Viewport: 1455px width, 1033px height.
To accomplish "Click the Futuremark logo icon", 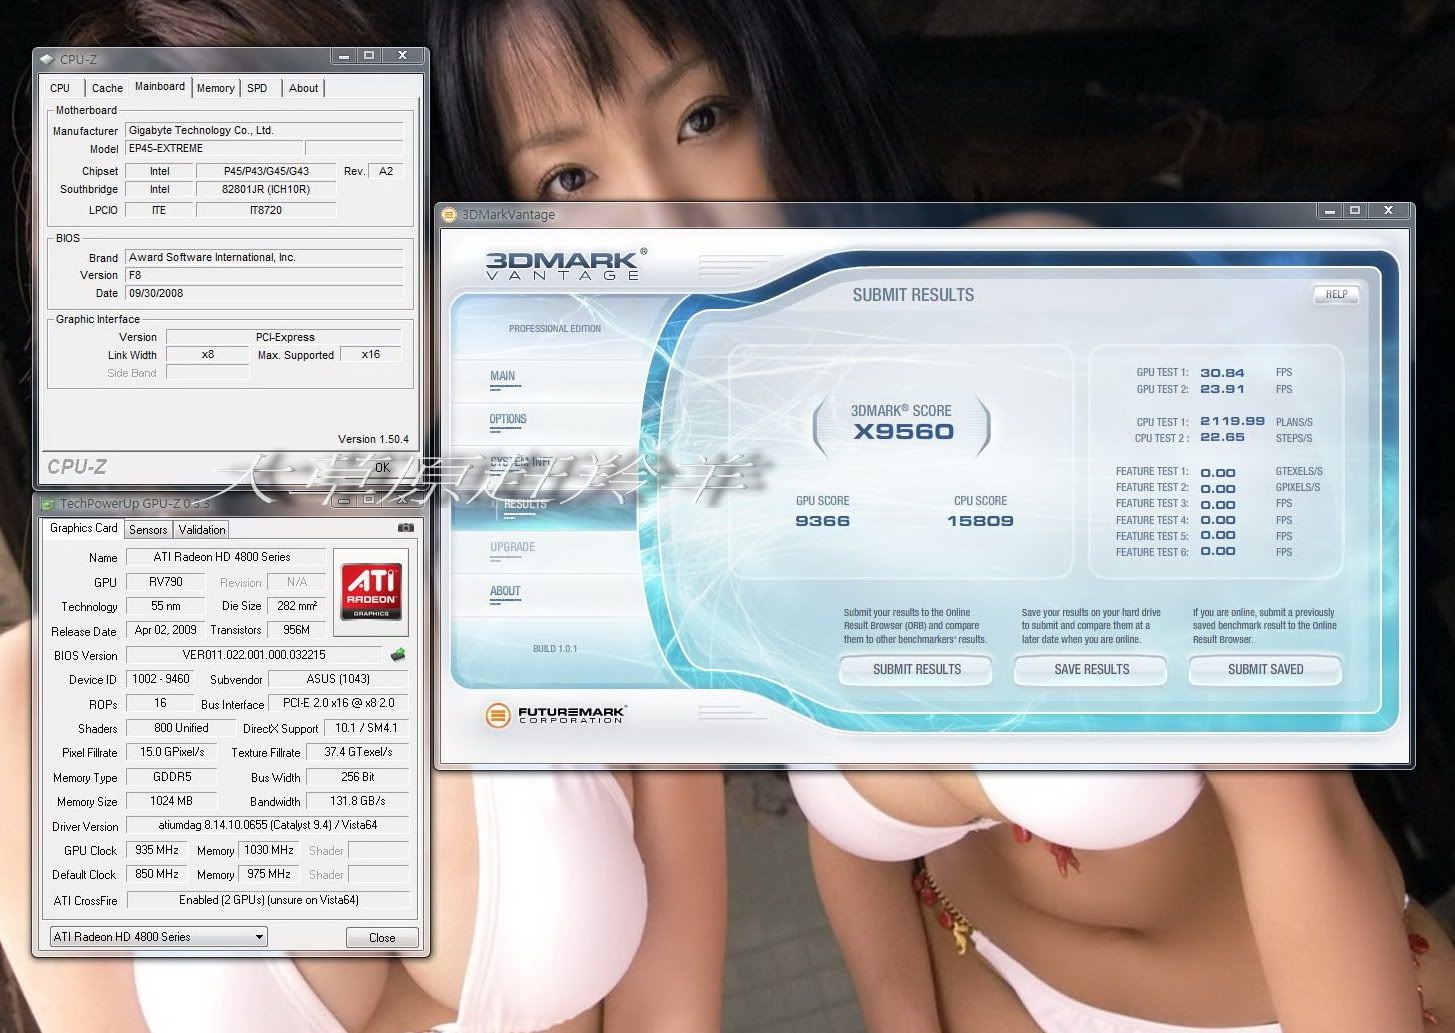I will 497,715.
